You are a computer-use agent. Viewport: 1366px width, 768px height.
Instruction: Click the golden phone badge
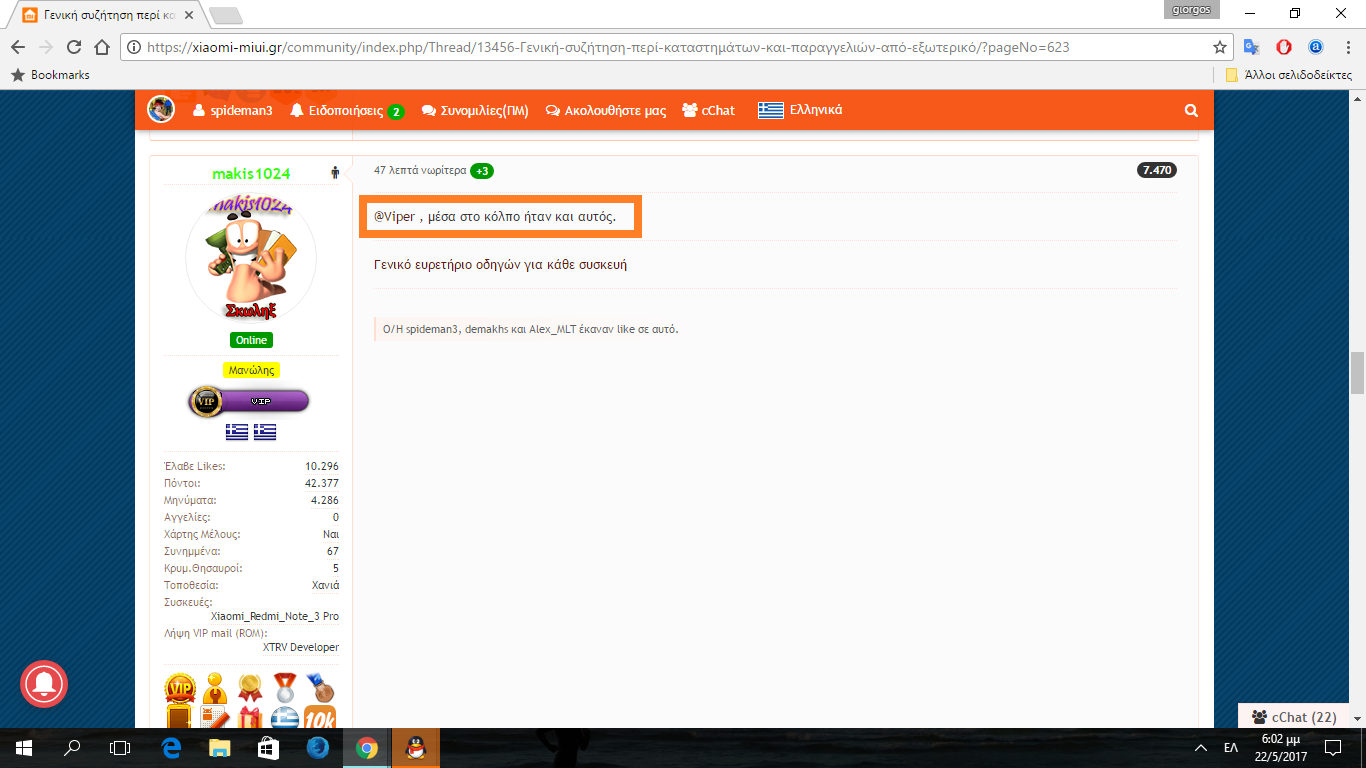click(181, 718)
